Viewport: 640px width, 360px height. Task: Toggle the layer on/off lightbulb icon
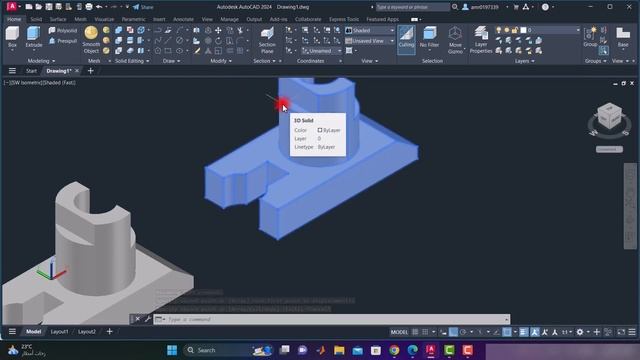click(x=498, y=30)
